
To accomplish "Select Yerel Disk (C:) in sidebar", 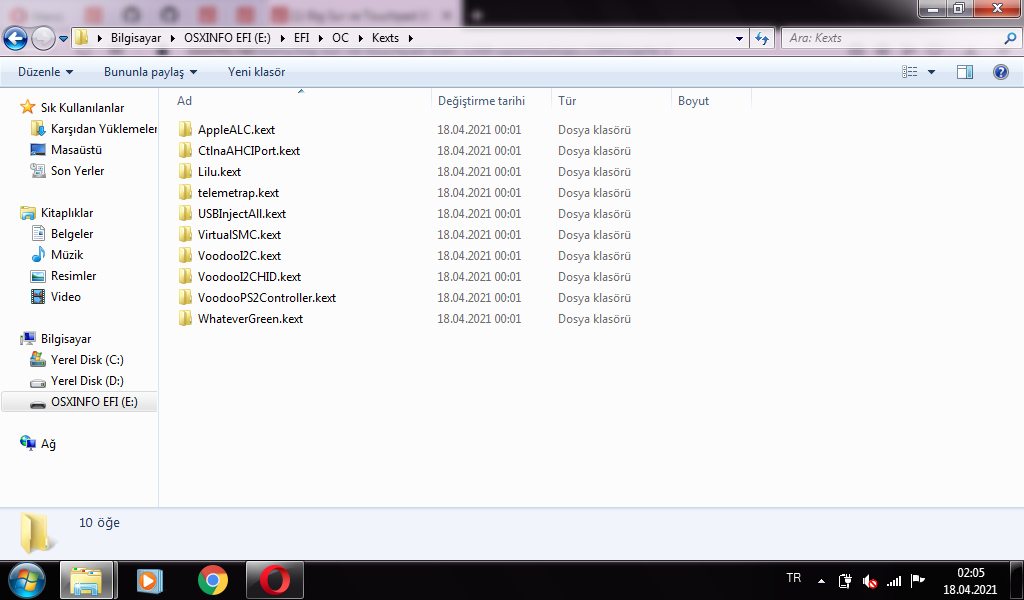I will click(87, 360).
